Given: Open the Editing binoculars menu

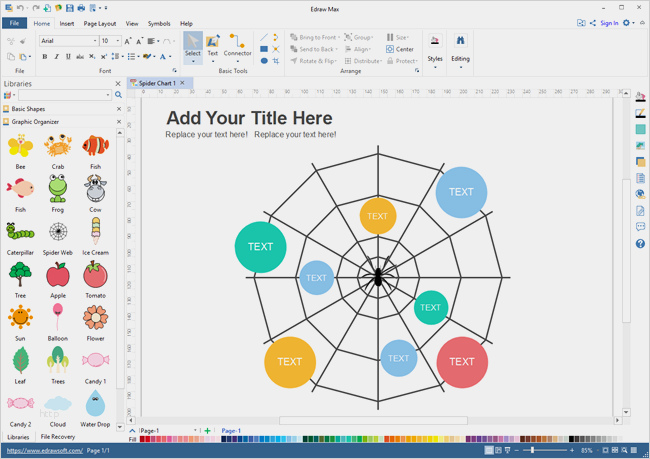Looking at the screenshot, I should point(461,50).
